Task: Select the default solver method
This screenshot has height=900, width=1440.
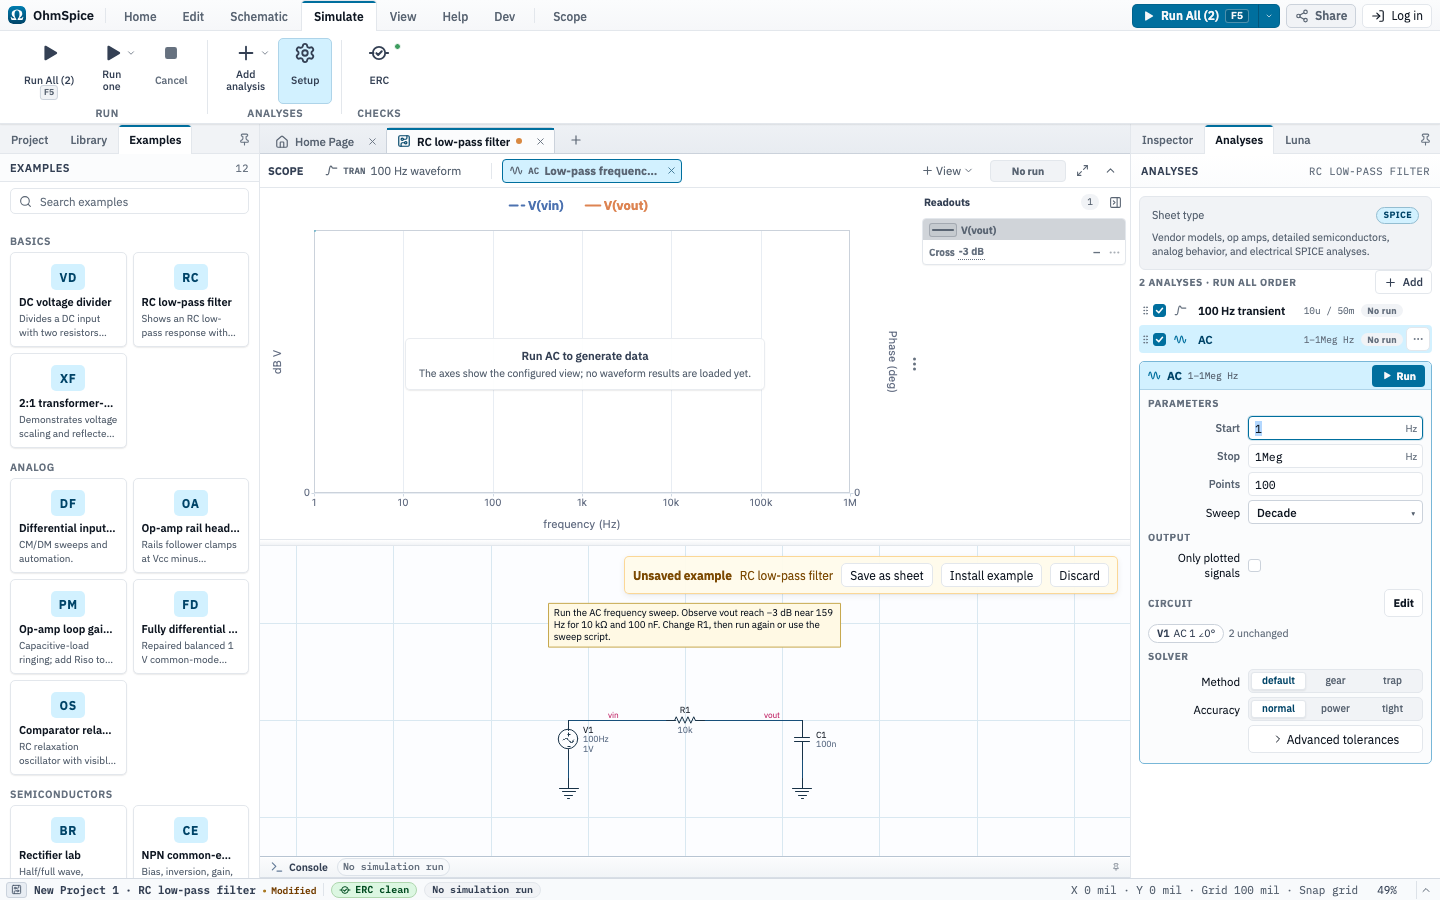Action: (1278, 681)
